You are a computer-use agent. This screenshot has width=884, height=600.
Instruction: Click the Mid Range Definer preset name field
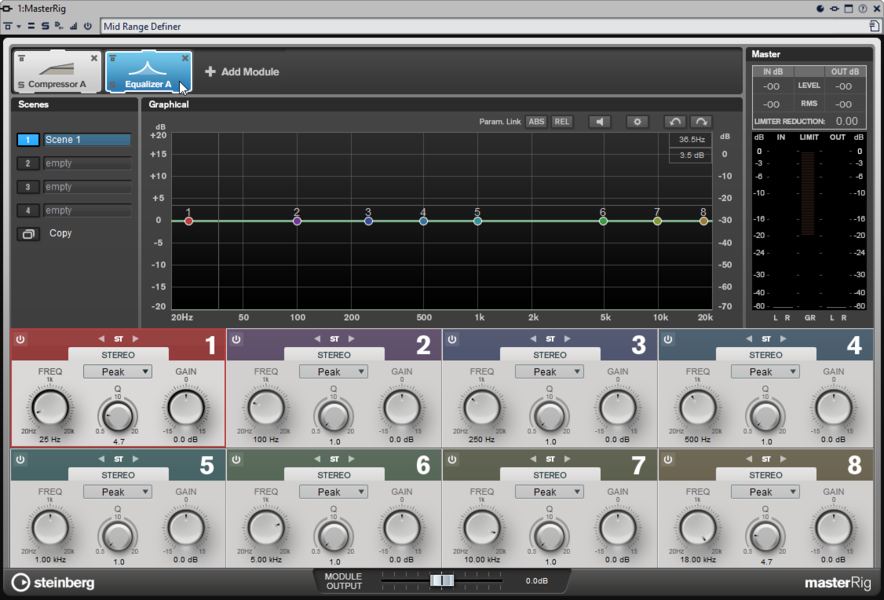pos(484,27)
